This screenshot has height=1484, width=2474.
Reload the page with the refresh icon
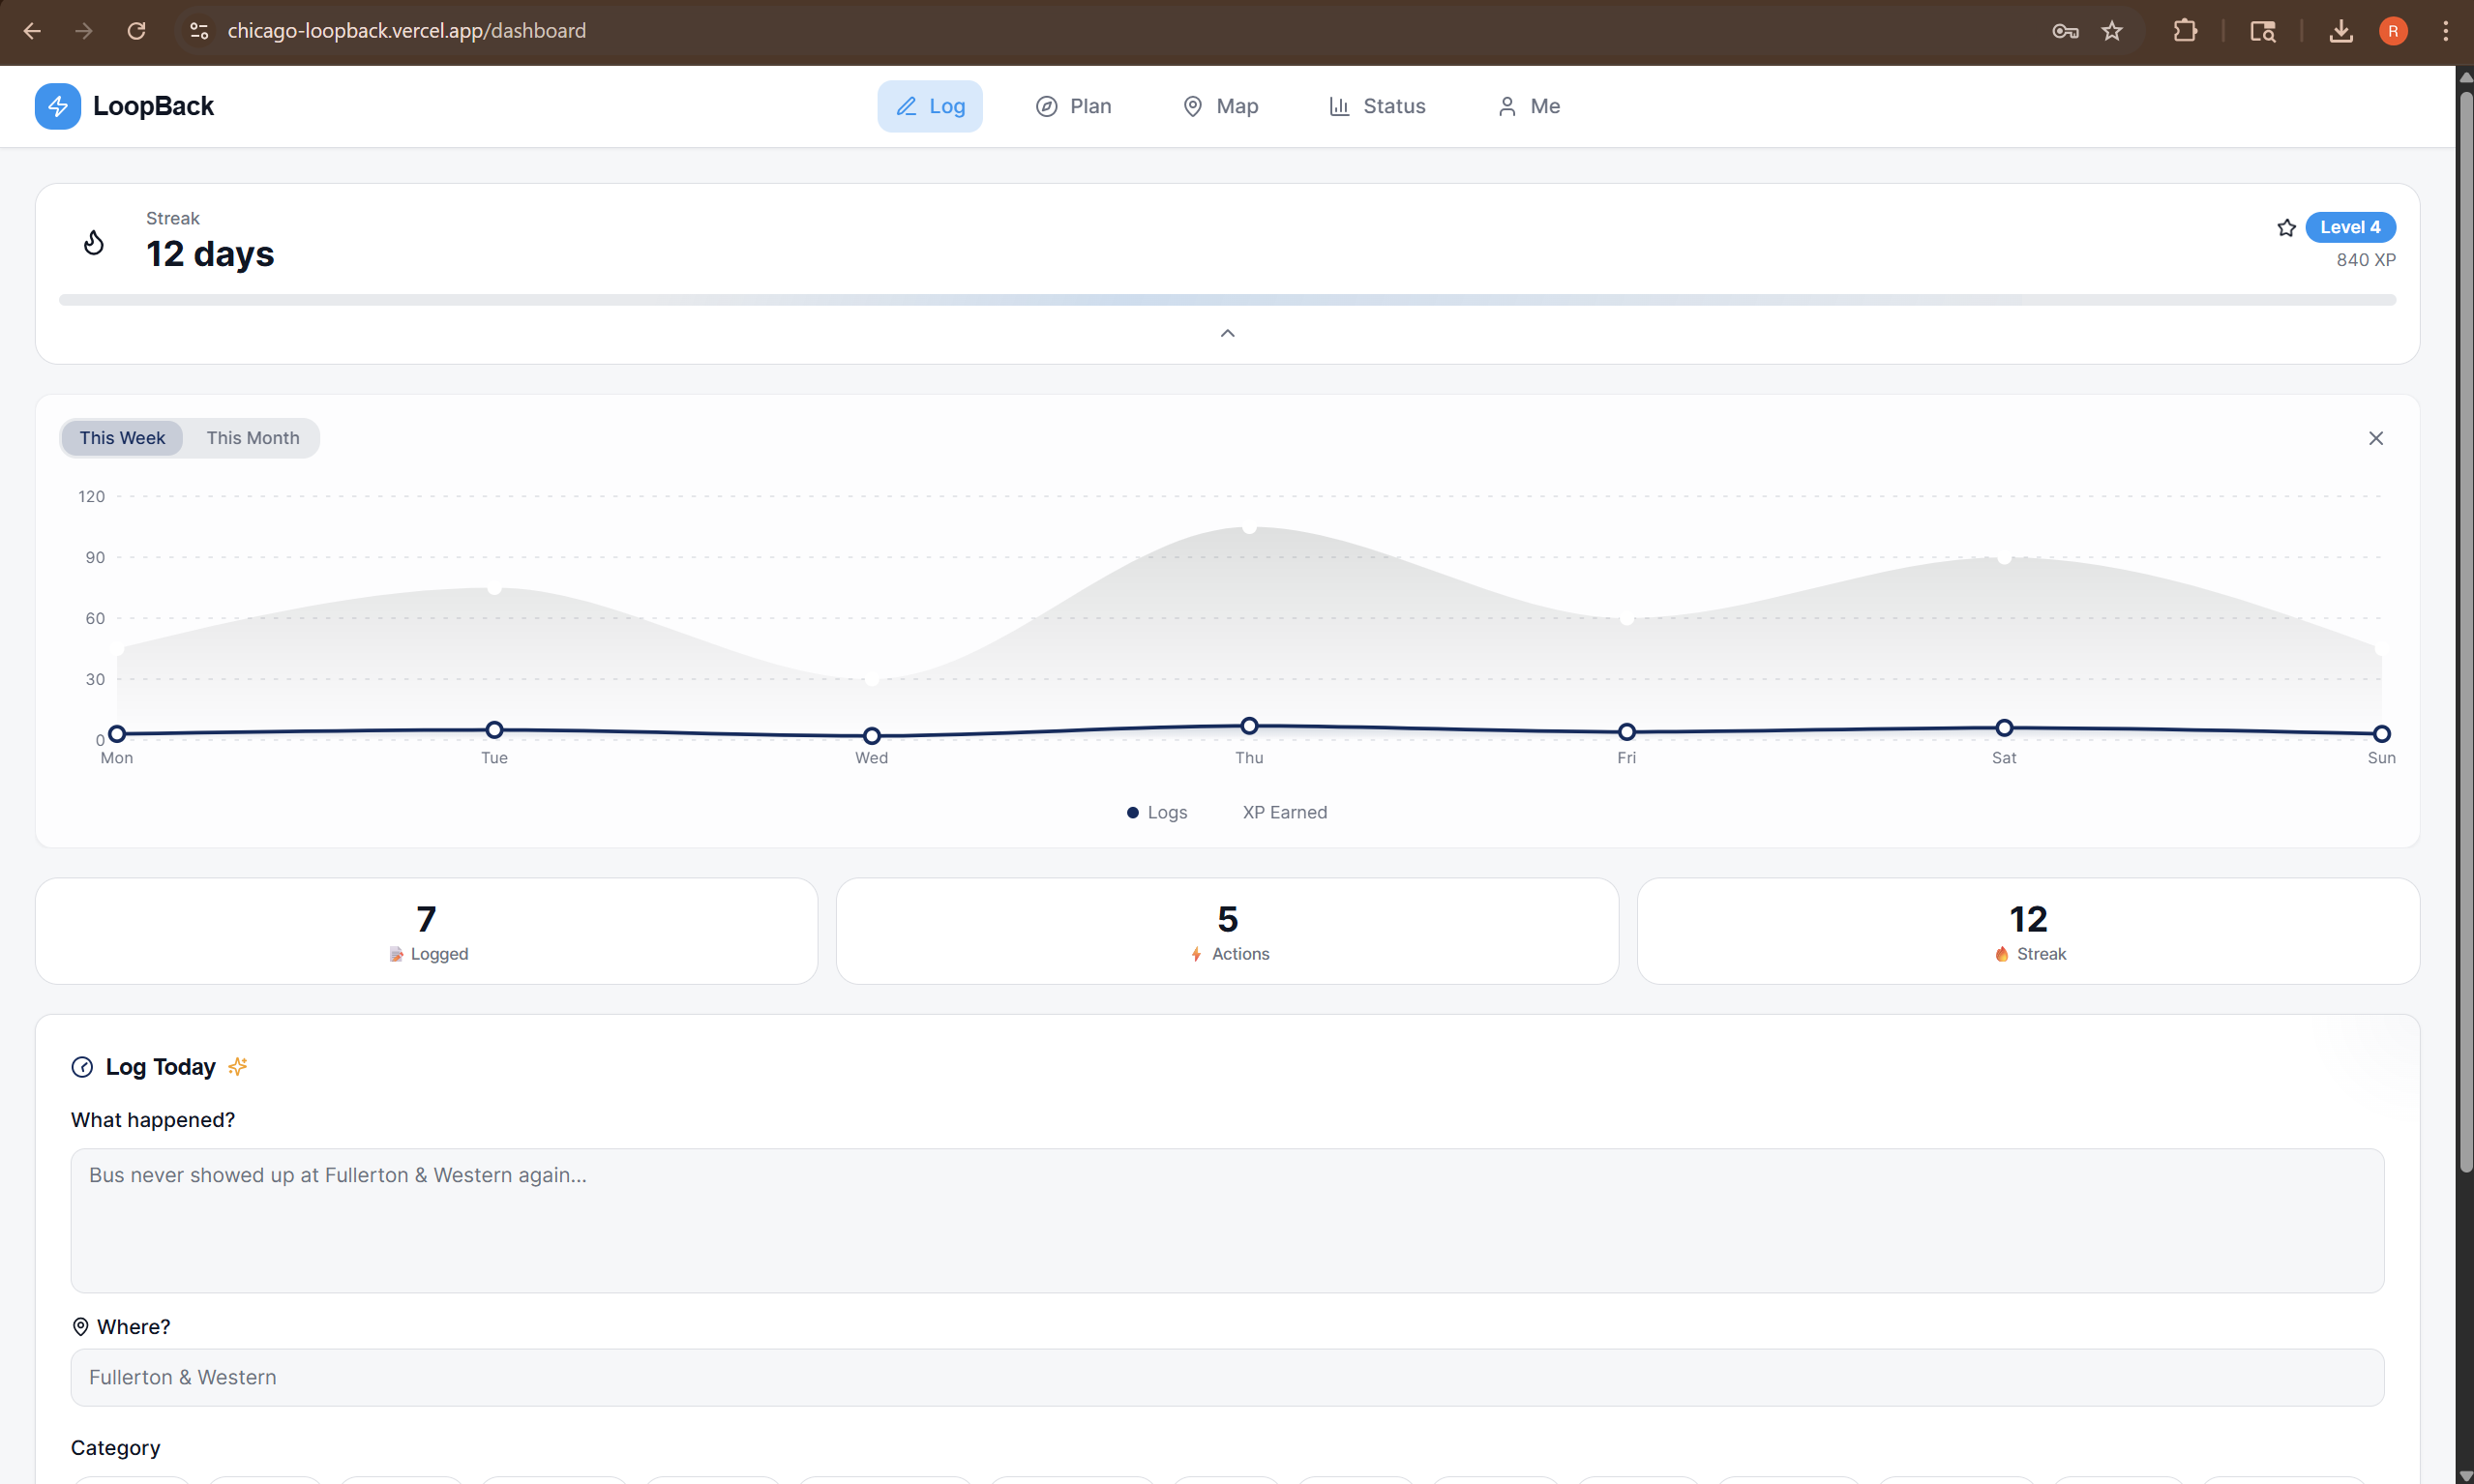pyautogui.click(x=136, y=31)
